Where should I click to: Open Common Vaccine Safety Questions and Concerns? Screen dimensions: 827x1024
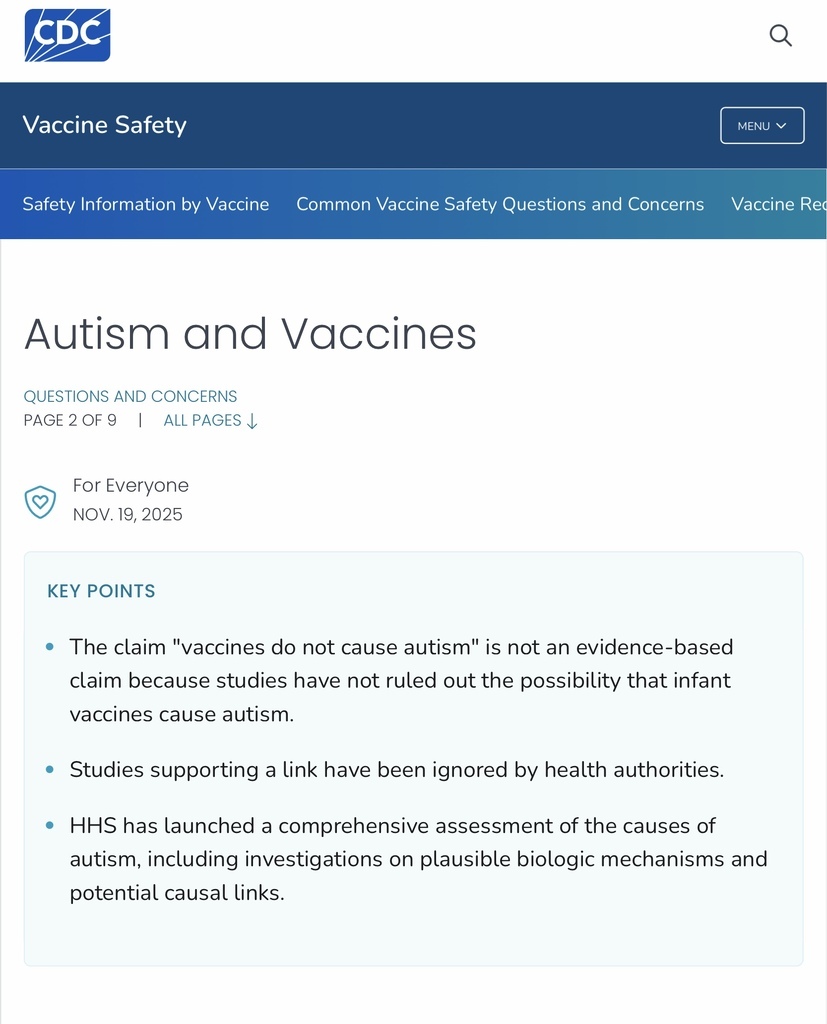click(x=500, y=204)
